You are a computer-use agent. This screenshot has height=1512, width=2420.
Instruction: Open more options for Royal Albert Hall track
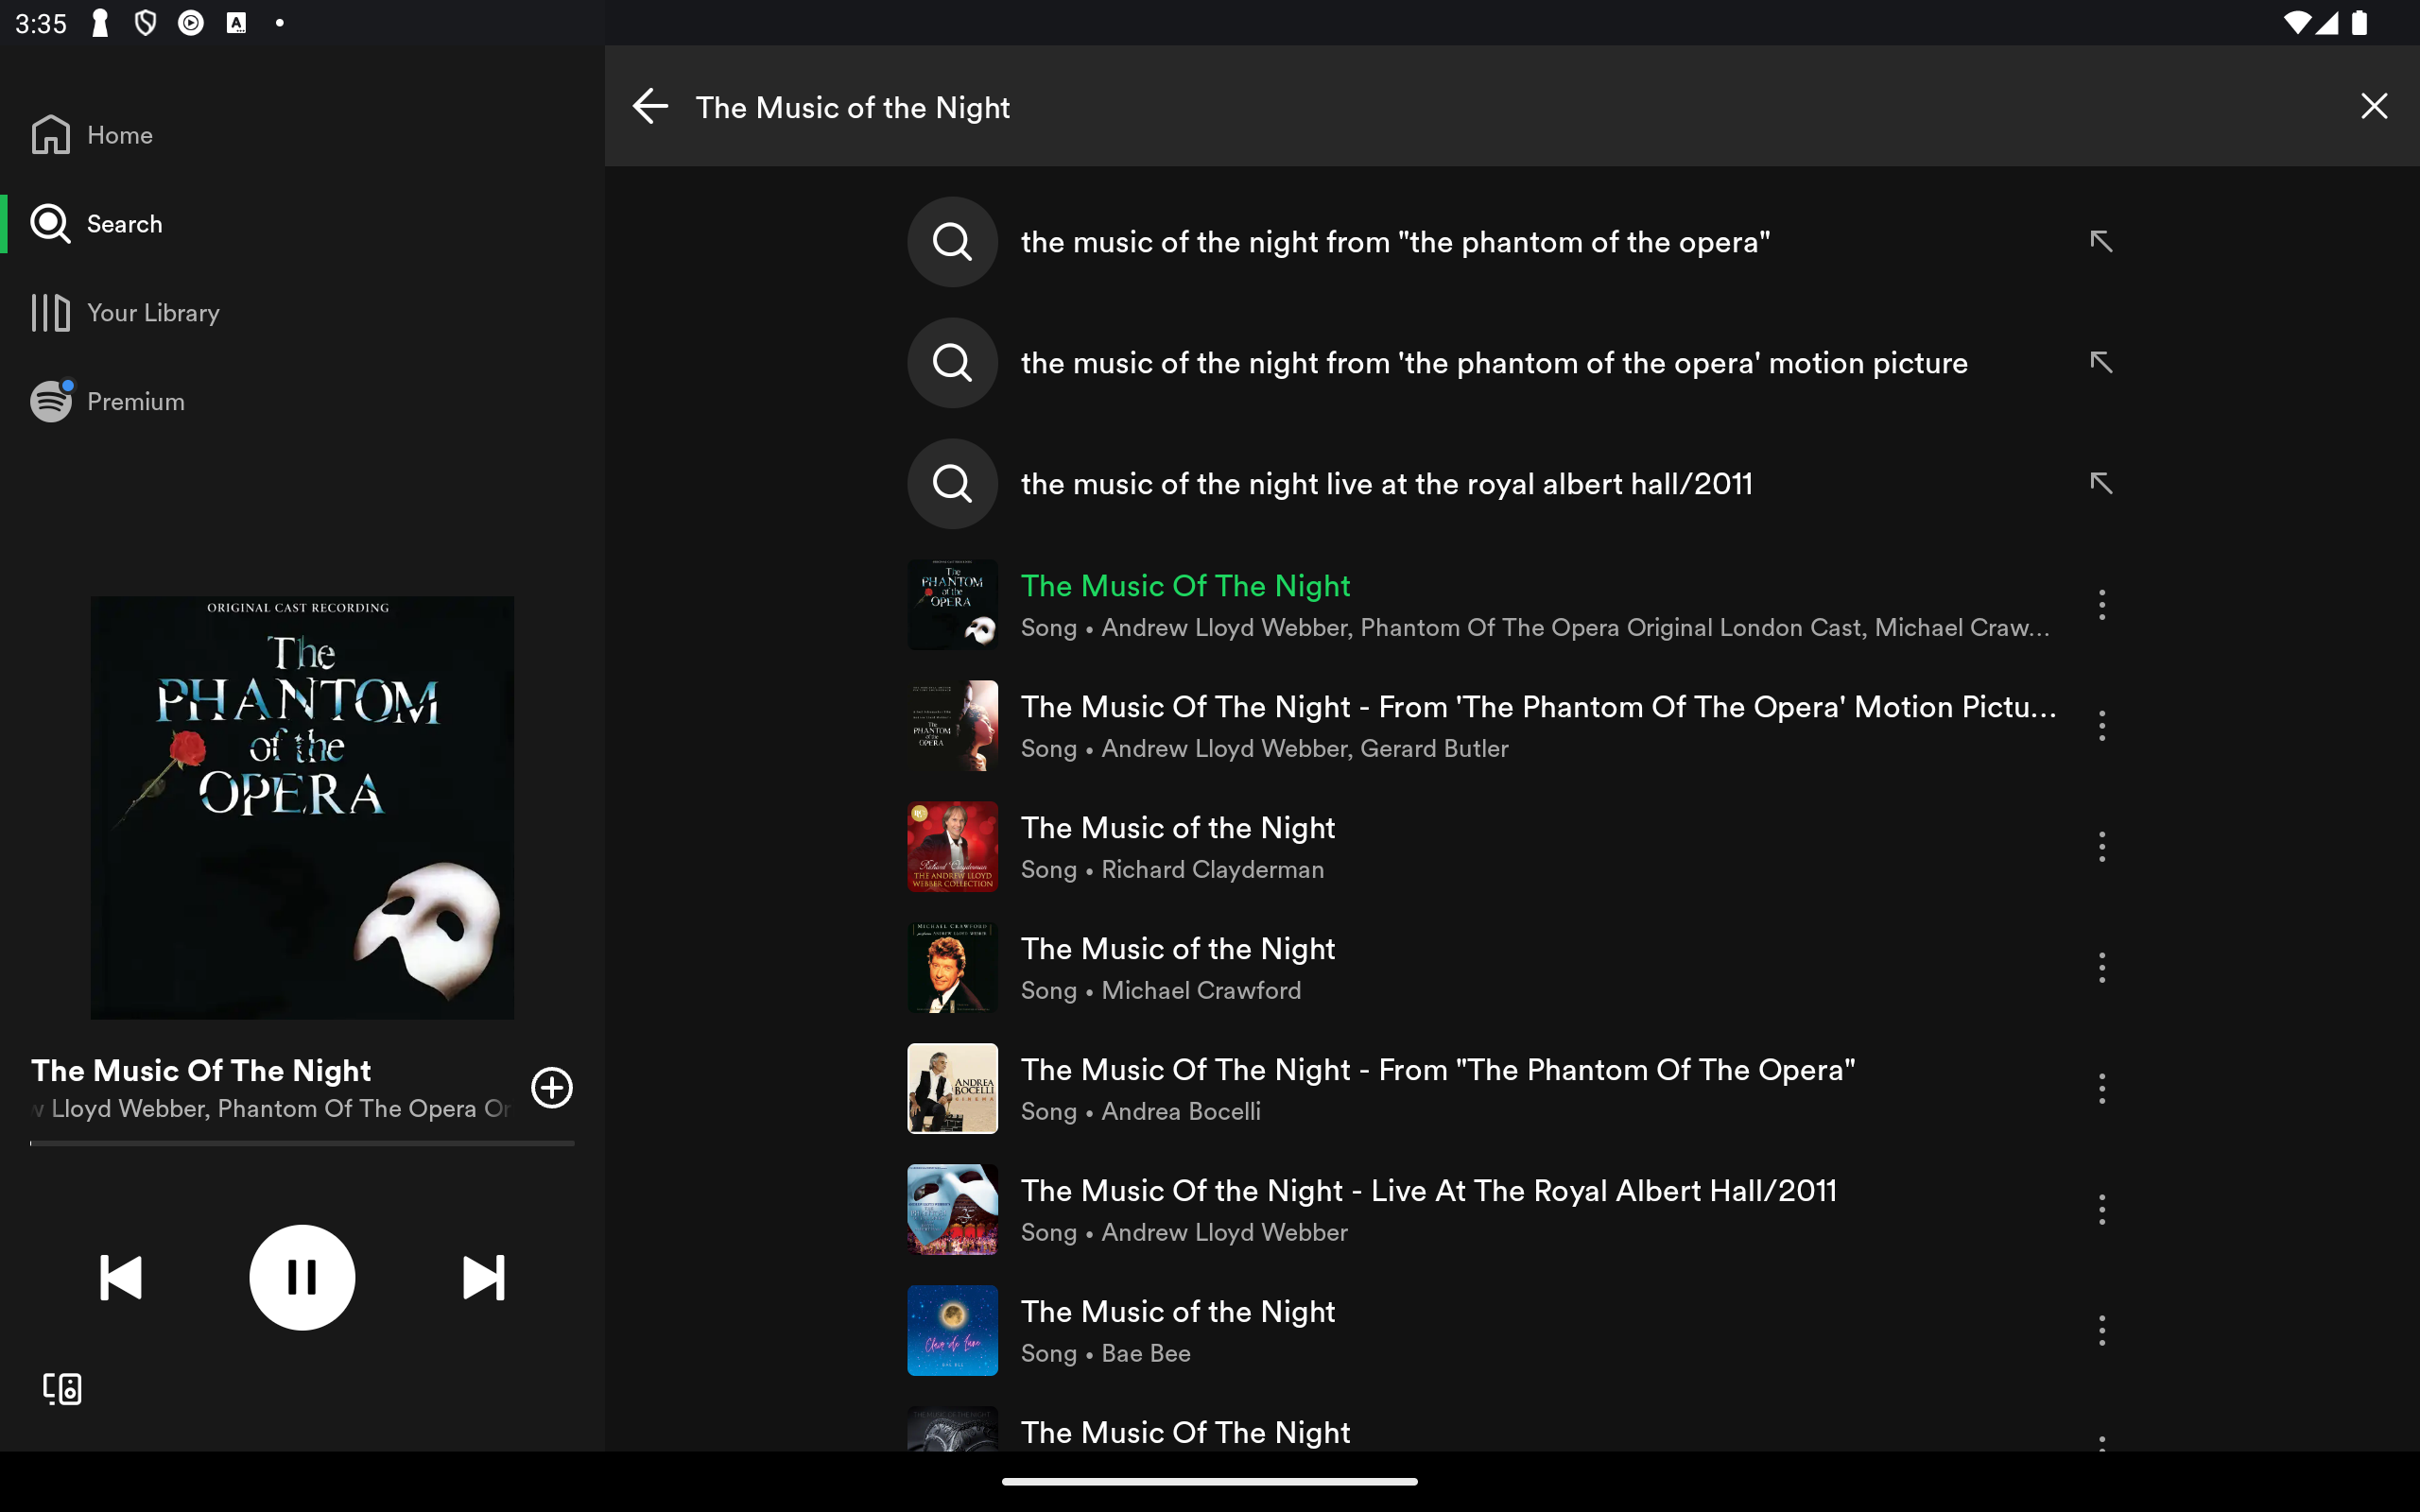pos(2101,1210)
